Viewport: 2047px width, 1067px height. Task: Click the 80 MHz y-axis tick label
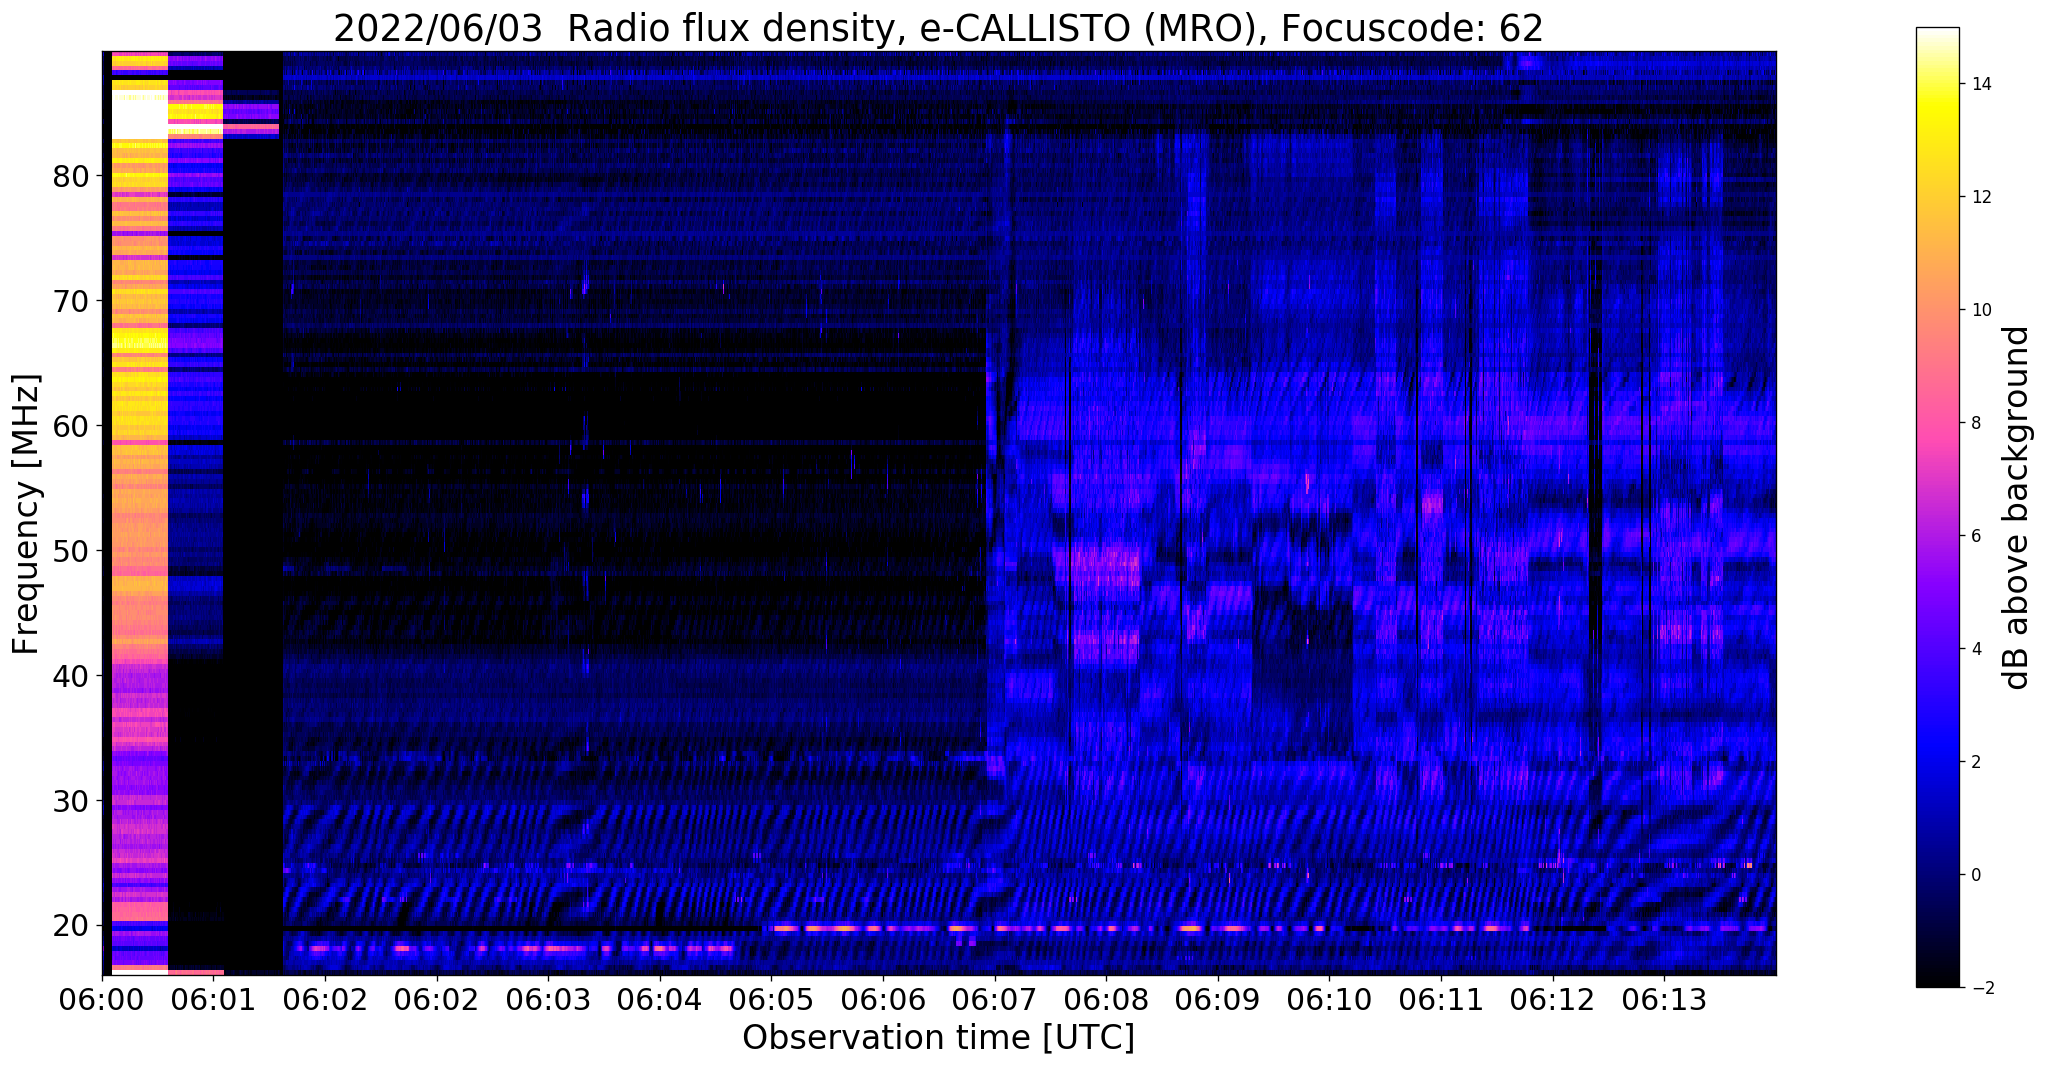pos(71,177)
